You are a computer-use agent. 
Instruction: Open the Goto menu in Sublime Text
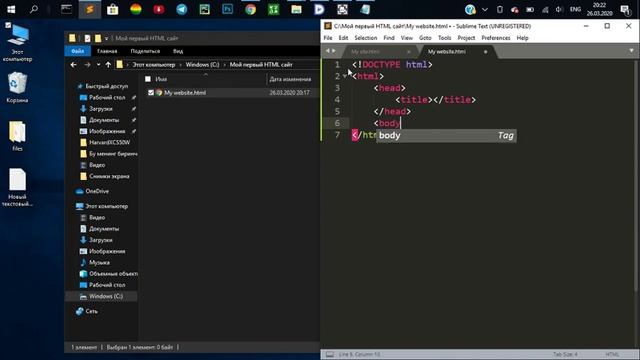(x=425, y=38)
